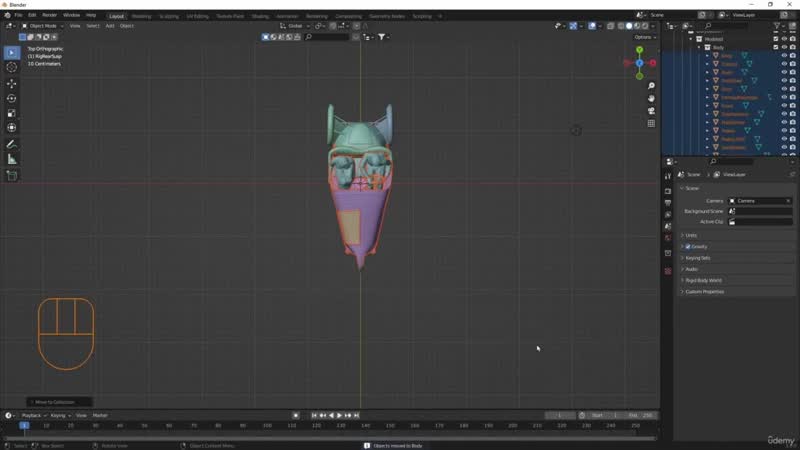This screenshot has width=800, height=450.
Task: Toggle X-ray mode in viewport header
Action: [x=610, y=26]
